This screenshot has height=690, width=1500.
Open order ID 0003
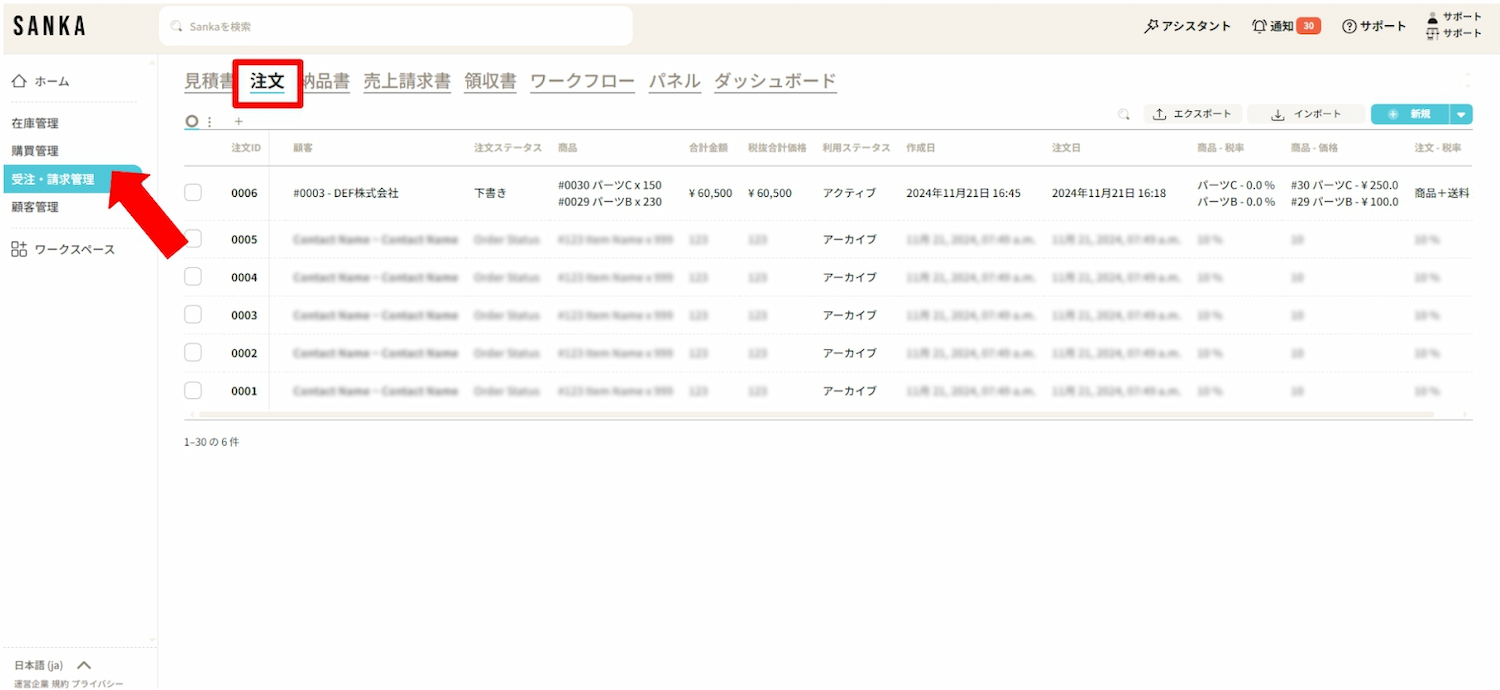pyautogui.click(x=244, y=315)
